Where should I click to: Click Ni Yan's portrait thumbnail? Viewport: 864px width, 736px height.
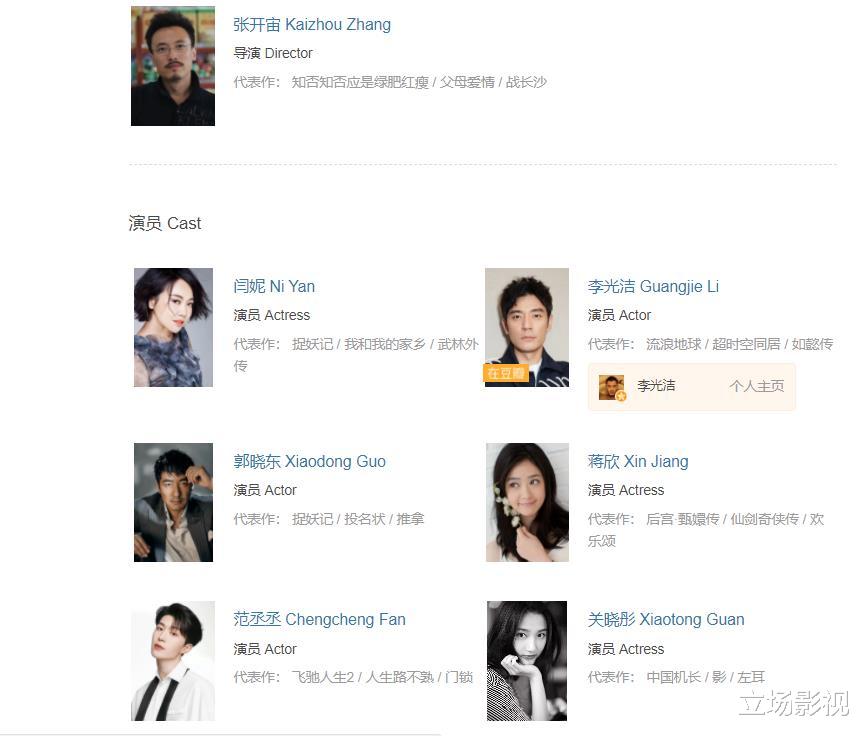tap(173, 327)
